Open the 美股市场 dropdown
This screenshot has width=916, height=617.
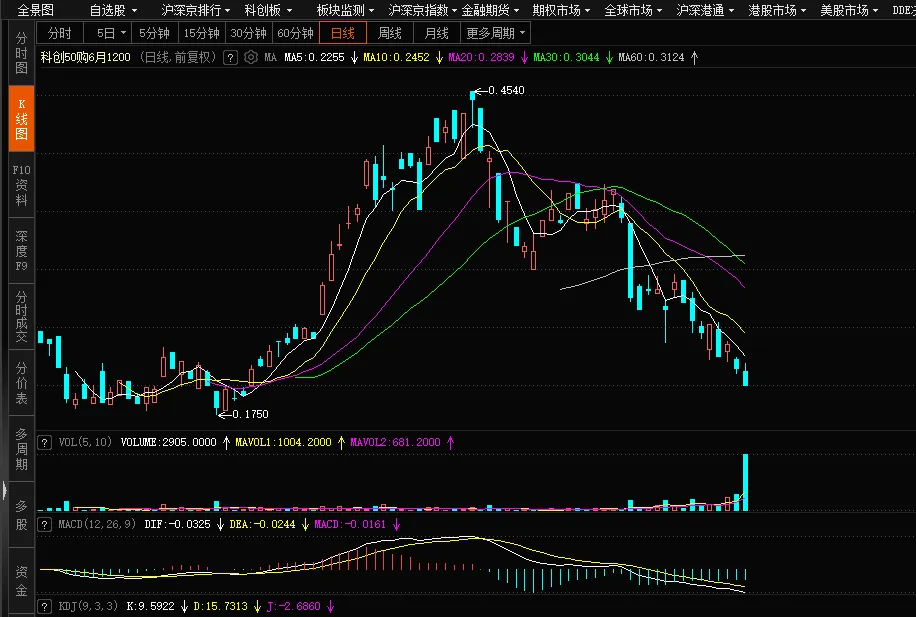pyautogui.click(x=849, y=10)
